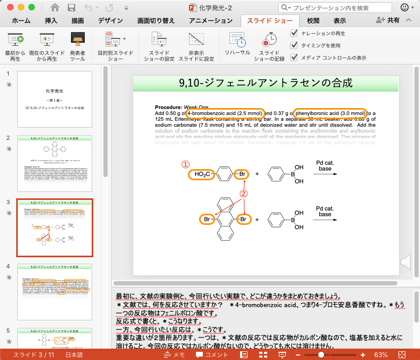
Task: Switch to the デザイン tab
Action: [110, 21]
